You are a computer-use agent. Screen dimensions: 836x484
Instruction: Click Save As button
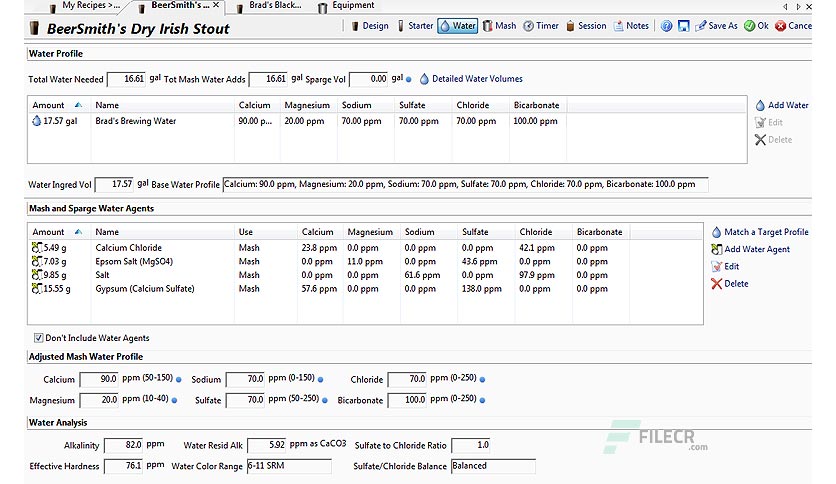(x=717, y=26)
